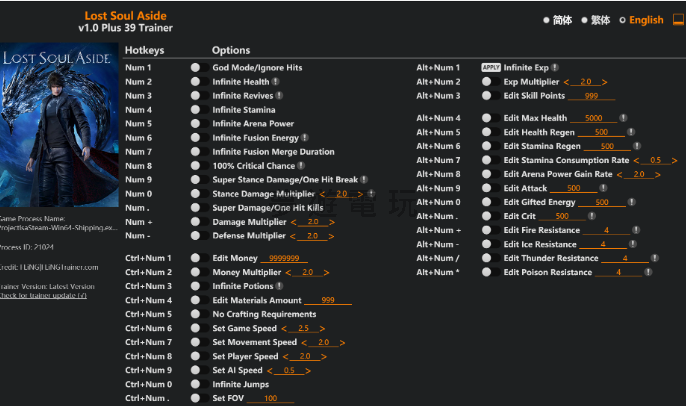Toggle the Edit Poison Resistance switch
The height and width of the screenshot is (406, 686).
pos(490,272)
